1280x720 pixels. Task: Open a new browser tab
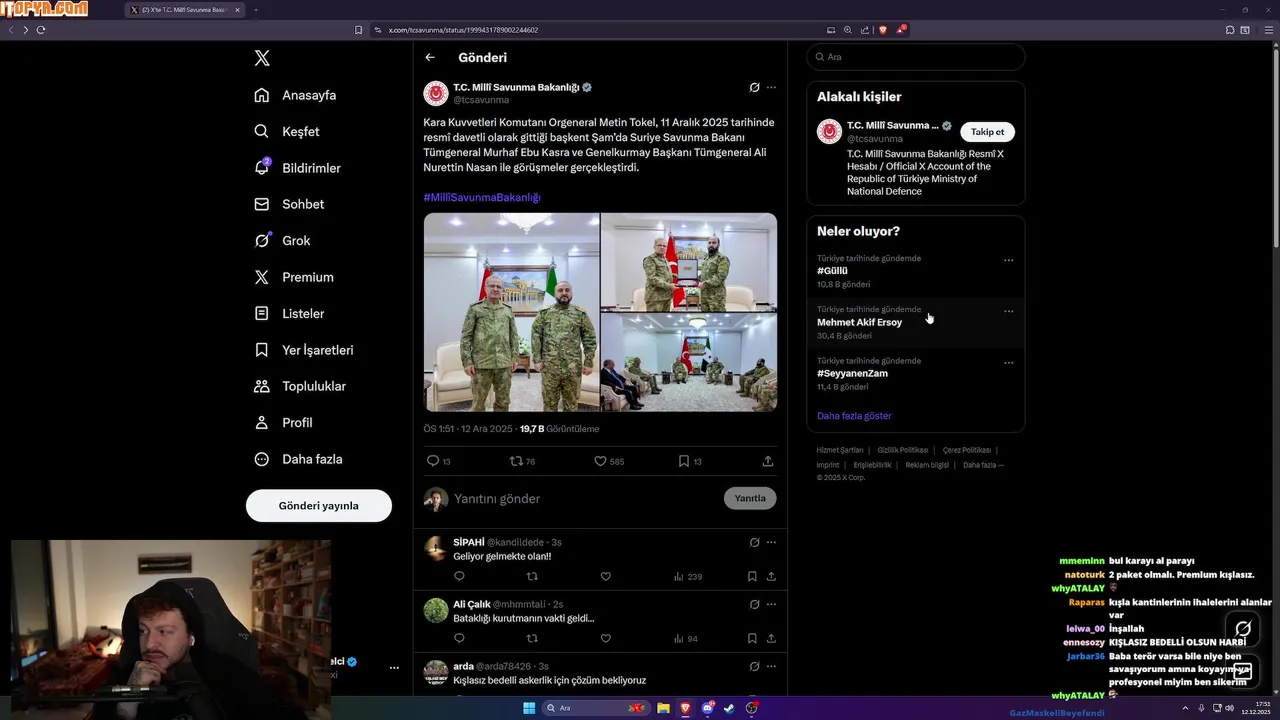click(255, 10)
